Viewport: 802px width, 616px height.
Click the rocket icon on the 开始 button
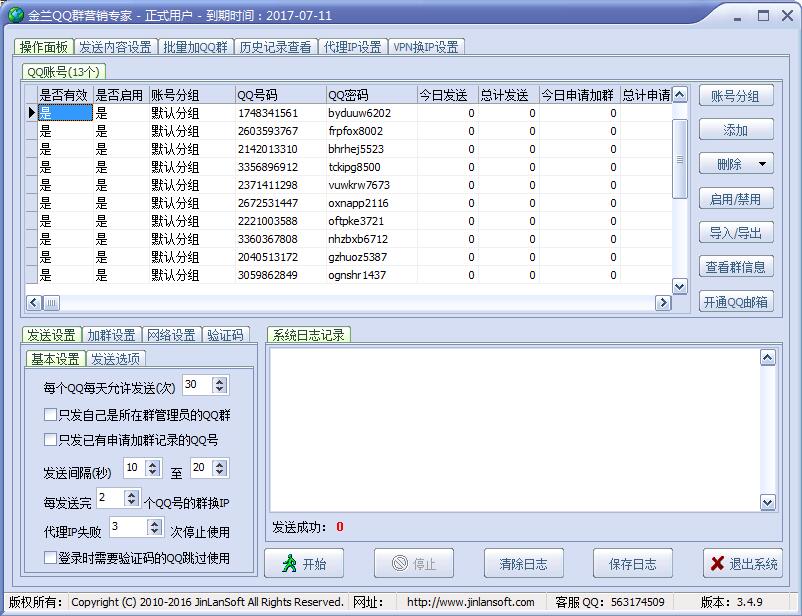tap(288, 563)
